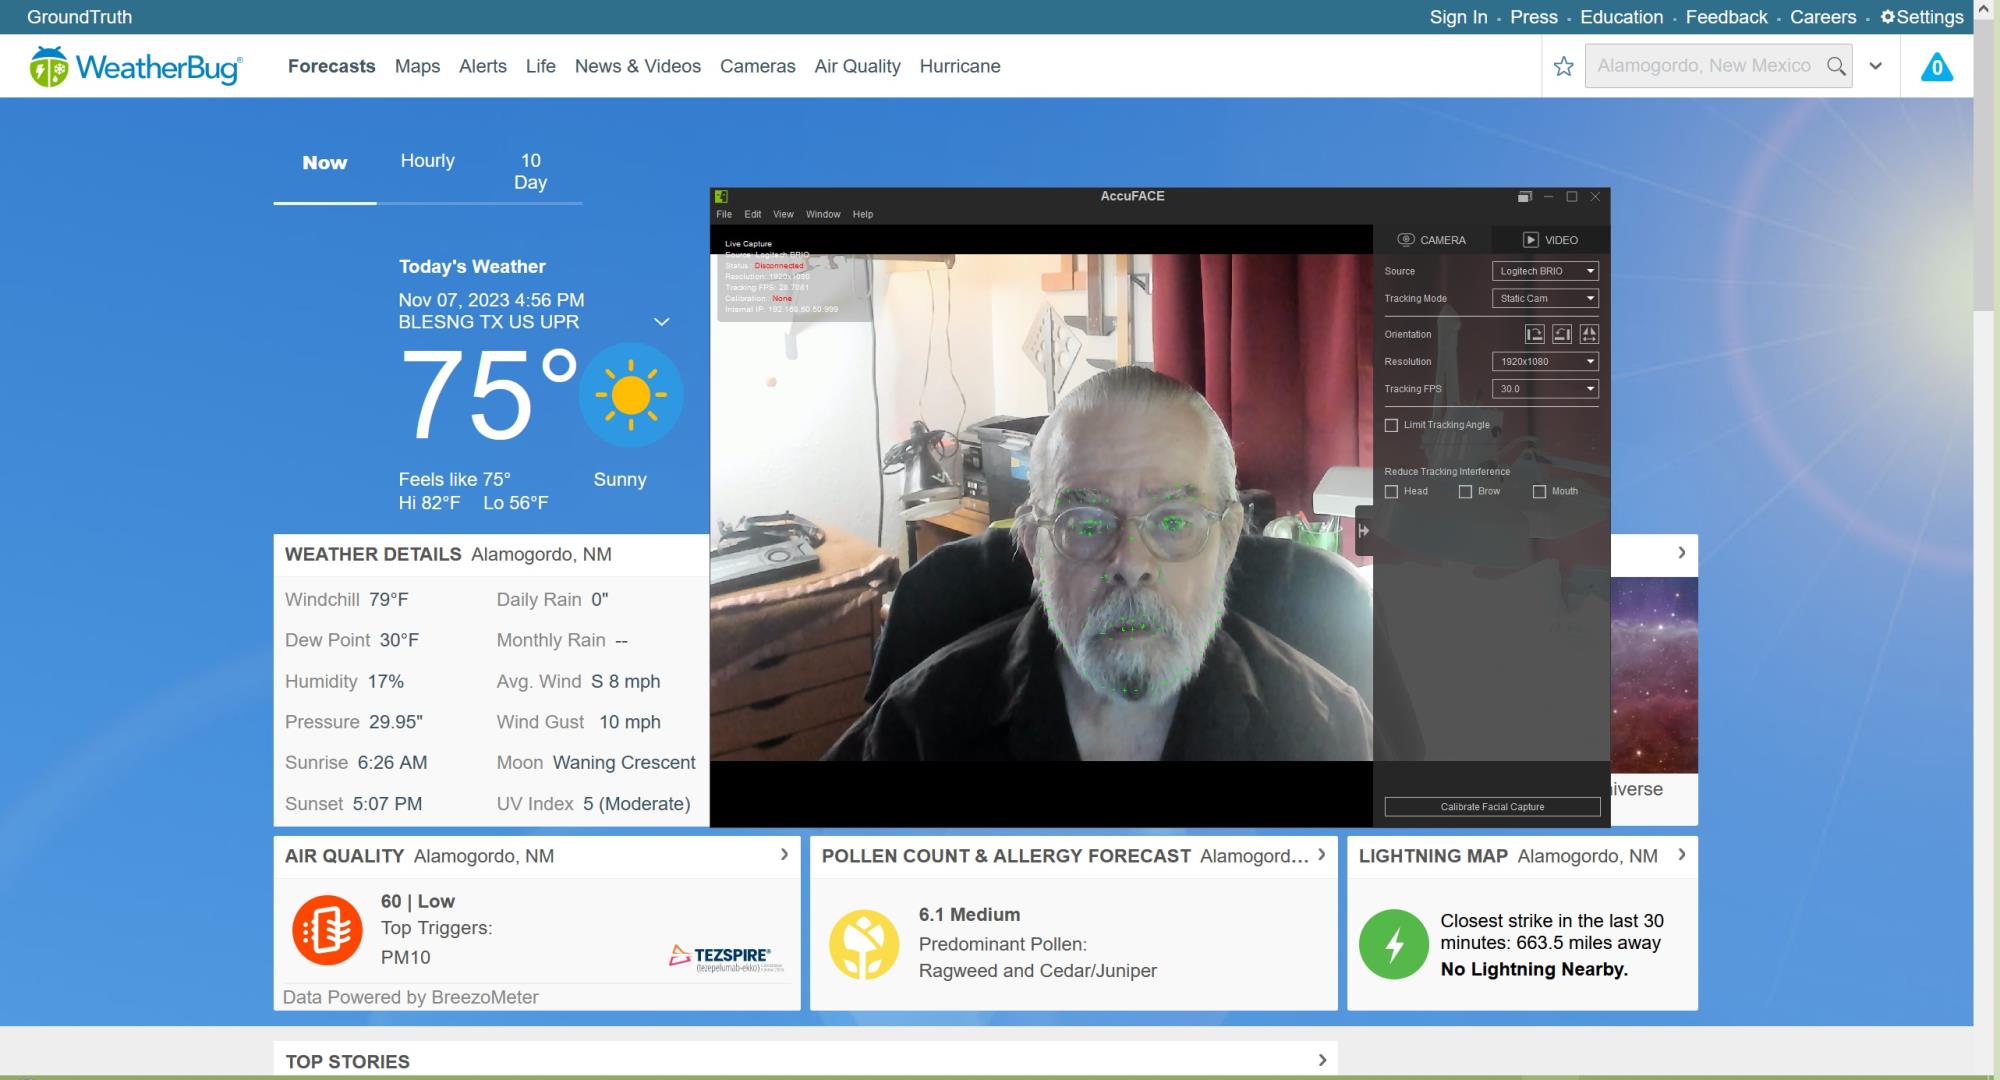Viewport: 2000px width, 1080px height.
Task: Open the WeatherBug logo home page
Action: pyautogui.click(x=136, y=67)
